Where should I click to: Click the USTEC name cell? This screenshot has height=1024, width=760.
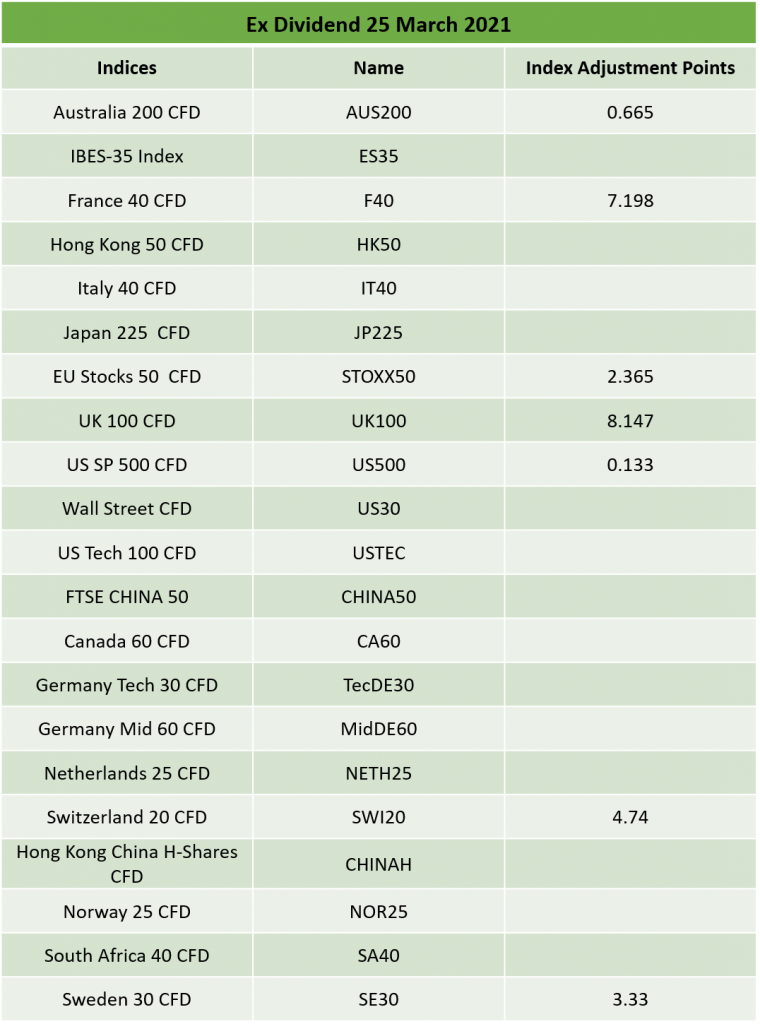coord(379,553)
